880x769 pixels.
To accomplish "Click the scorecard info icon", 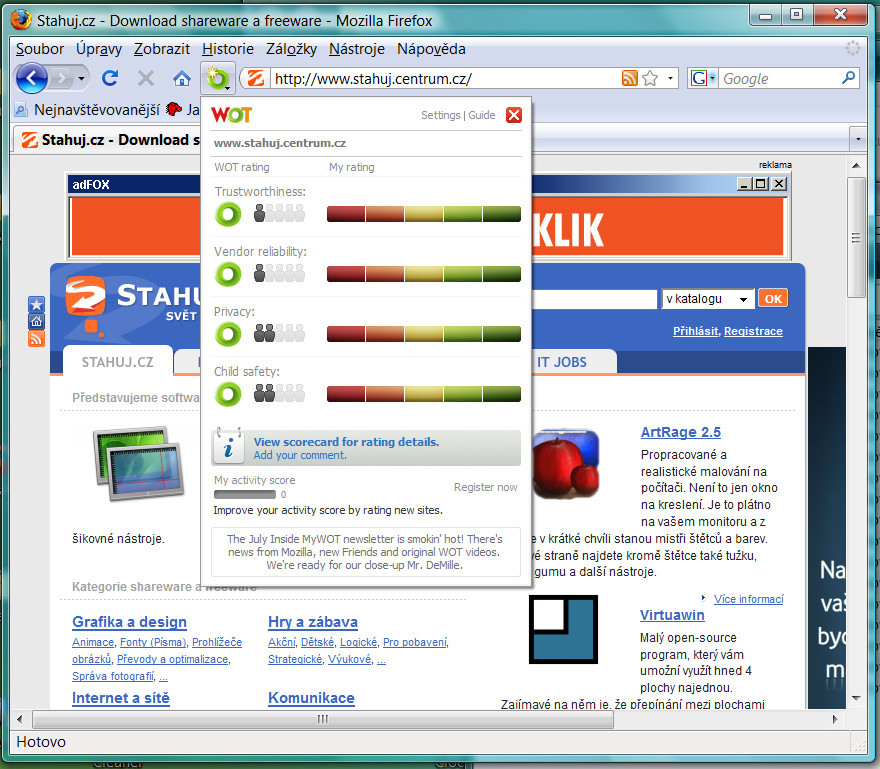I will pos(230,447).
